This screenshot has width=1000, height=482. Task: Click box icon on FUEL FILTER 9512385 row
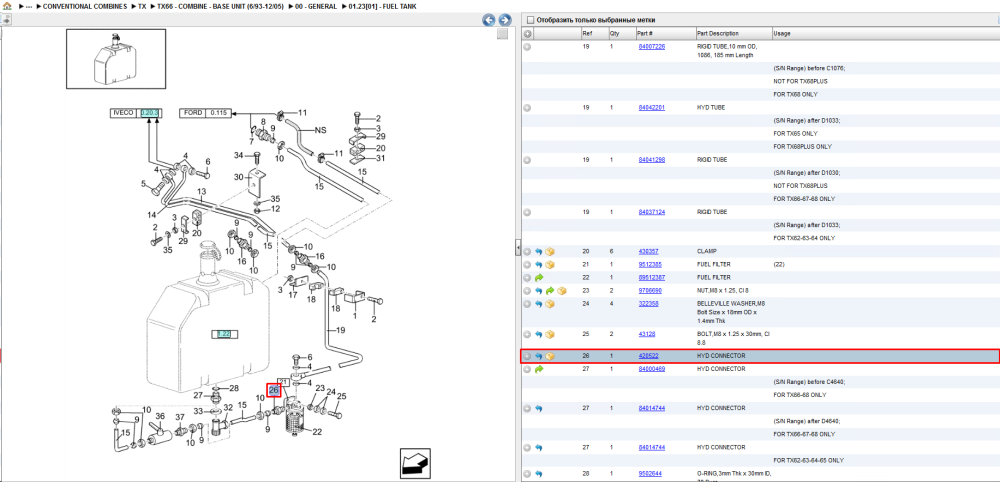click(x=550, y=264)
